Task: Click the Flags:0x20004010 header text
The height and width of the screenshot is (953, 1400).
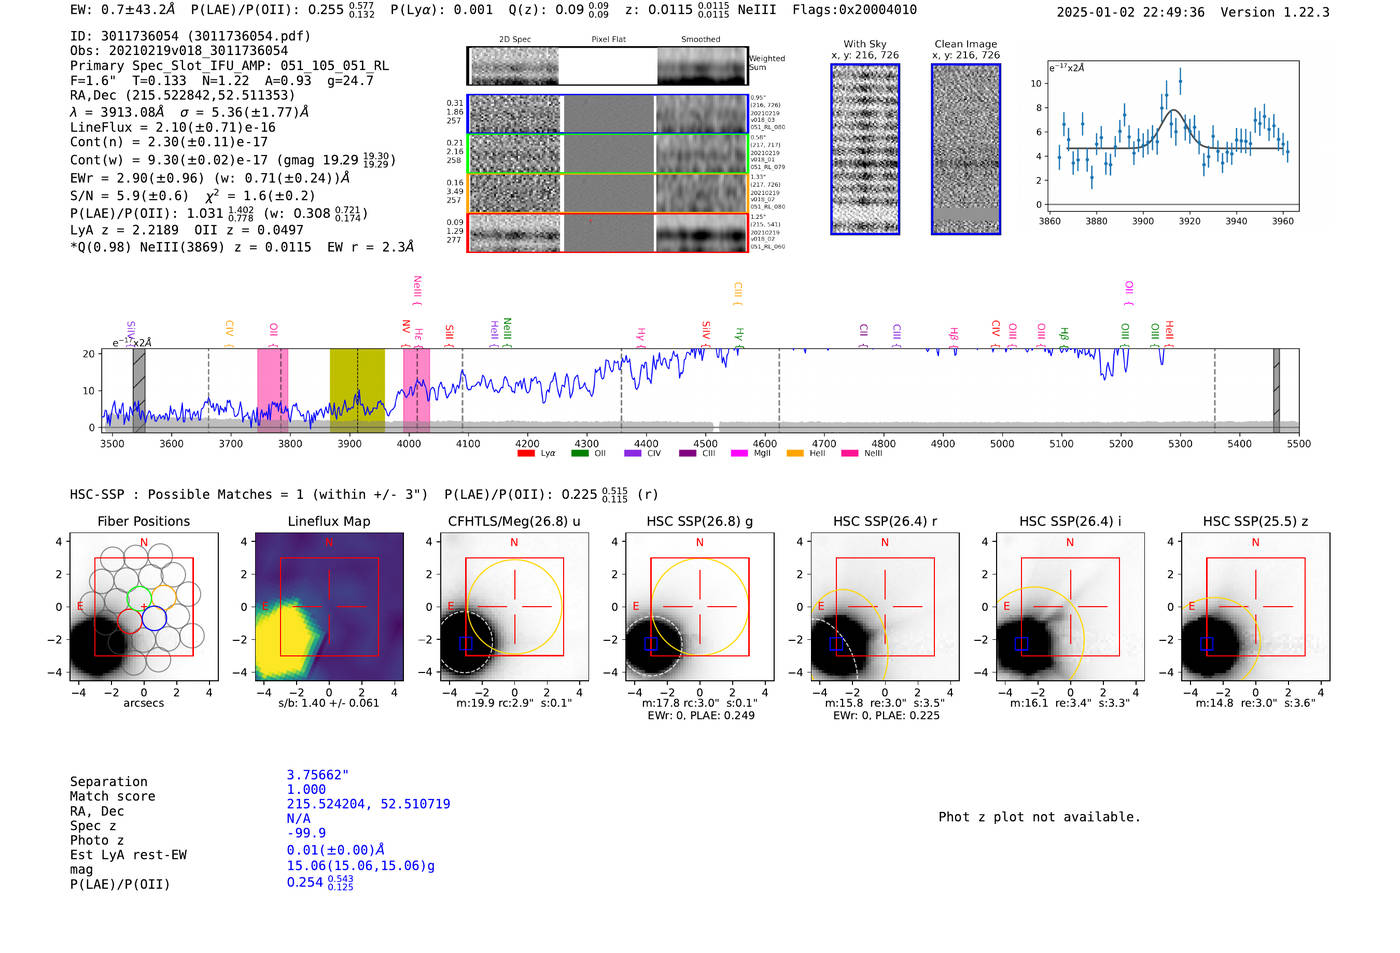Action: [855, 10]
